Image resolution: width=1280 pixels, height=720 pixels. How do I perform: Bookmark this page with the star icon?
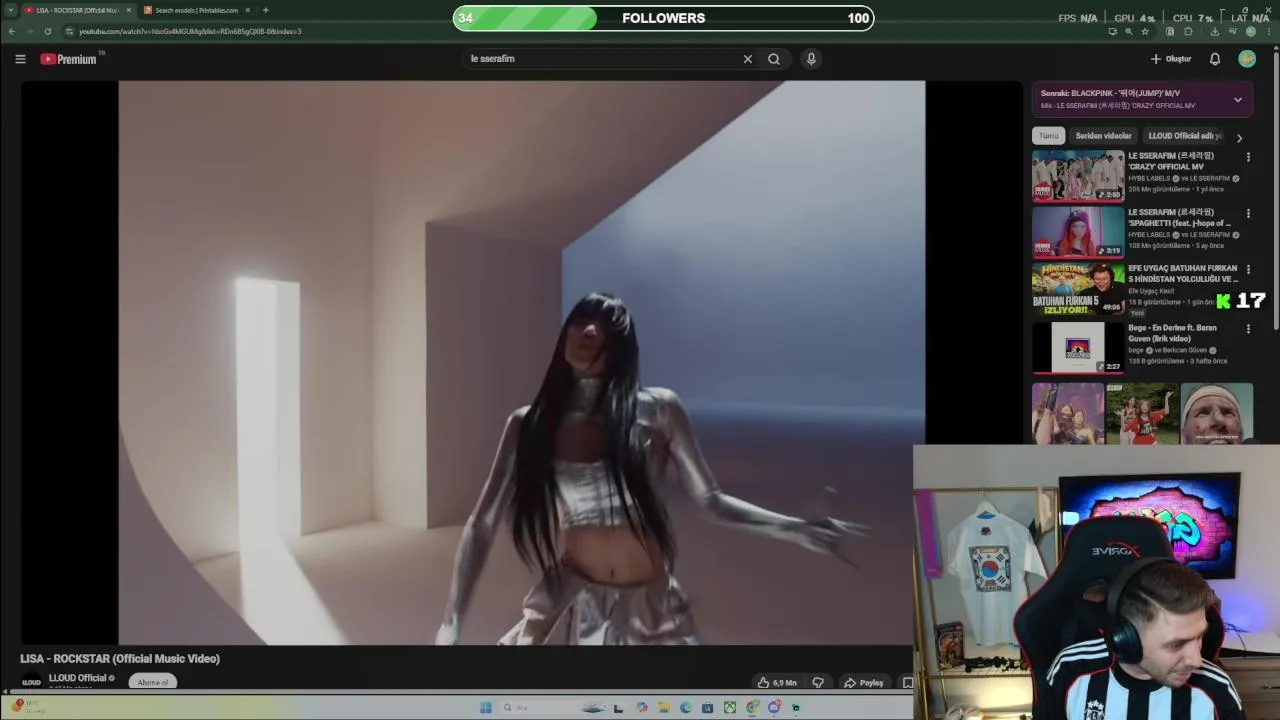(x=1145, y=31)
